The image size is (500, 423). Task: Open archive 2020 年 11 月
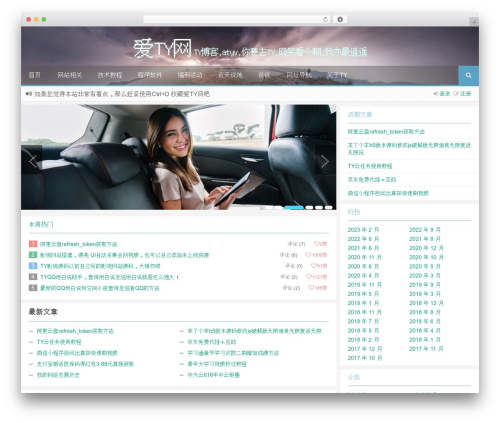364,257
